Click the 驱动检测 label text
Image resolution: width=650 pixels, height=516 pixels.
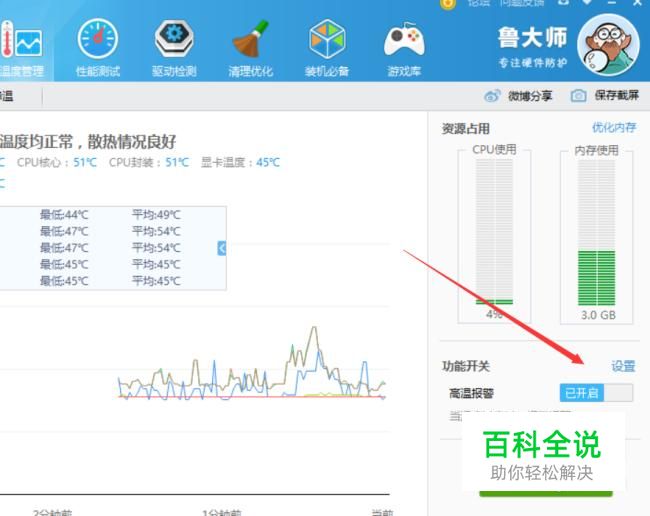click(x=174, y=71)
